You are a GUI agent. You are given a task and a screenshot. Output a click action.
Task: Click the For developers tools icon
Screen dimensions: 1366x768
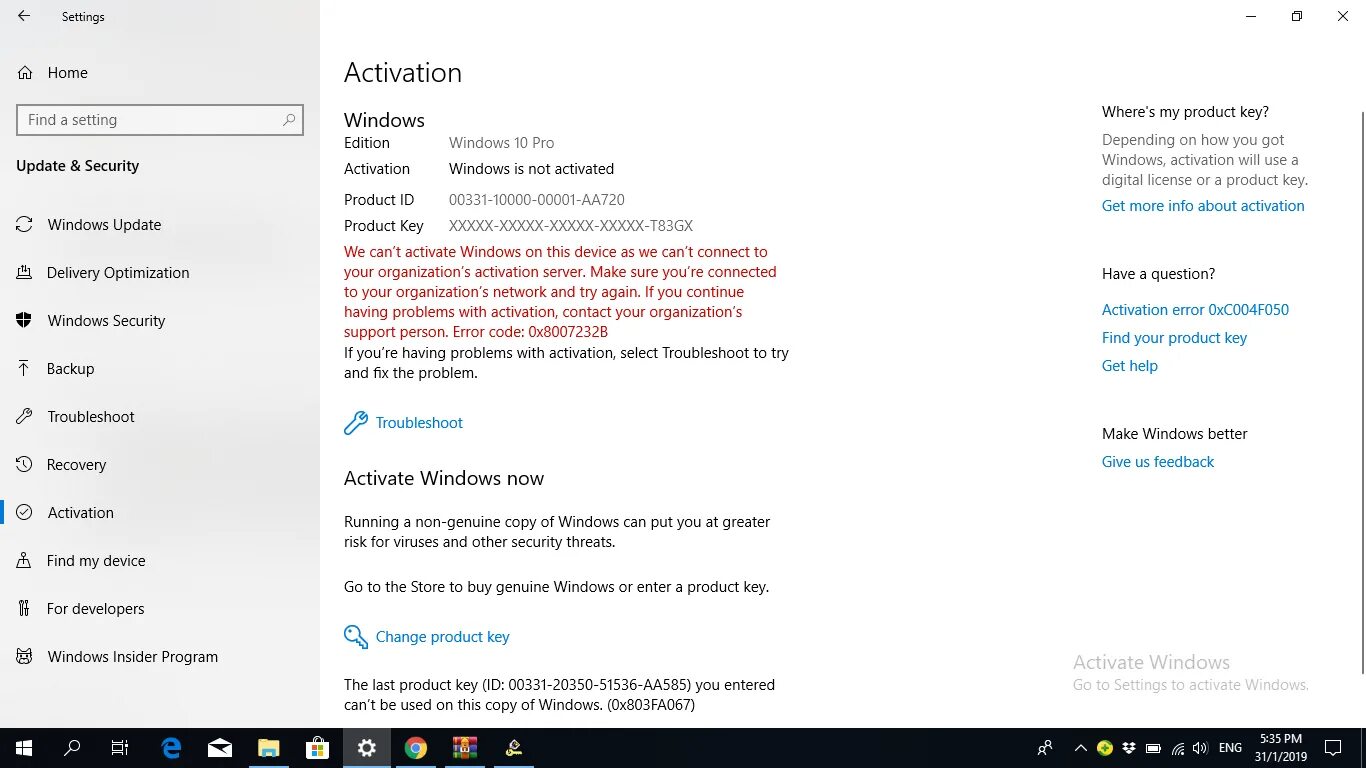(x=24, y=608)
